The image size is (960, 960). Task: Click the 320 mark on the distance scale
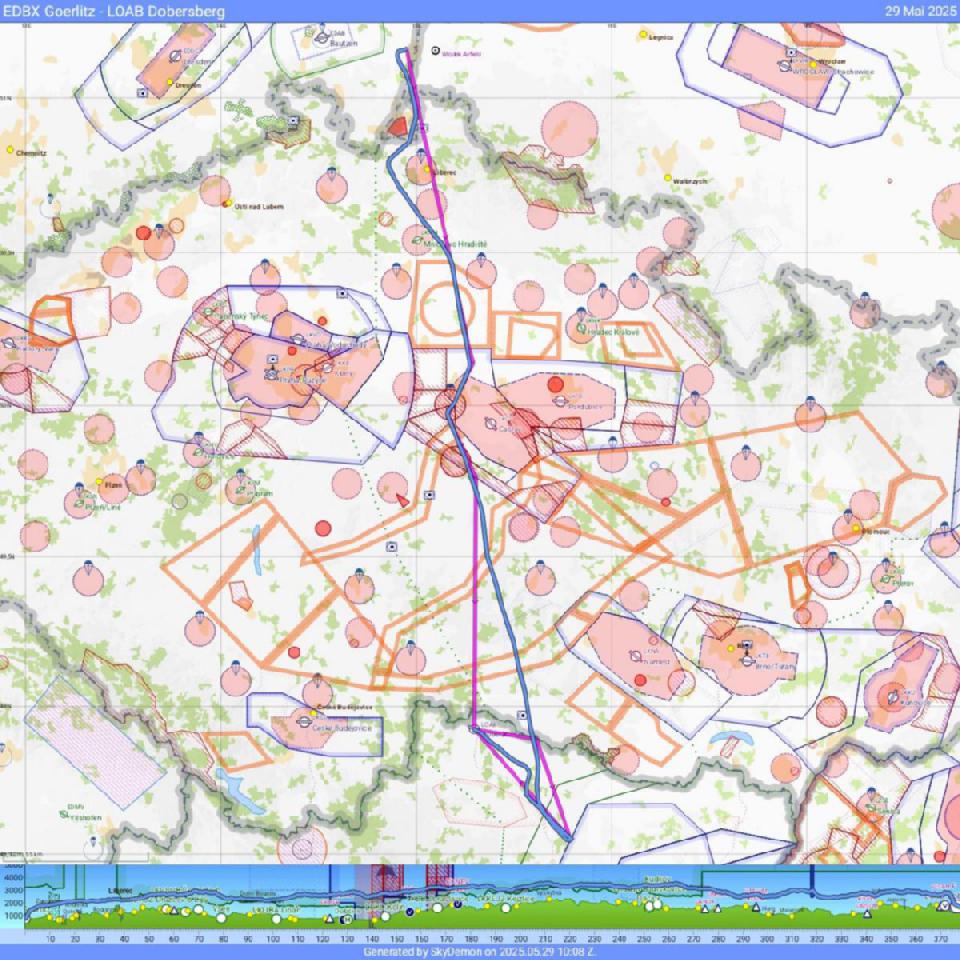[x=816, y=939]
